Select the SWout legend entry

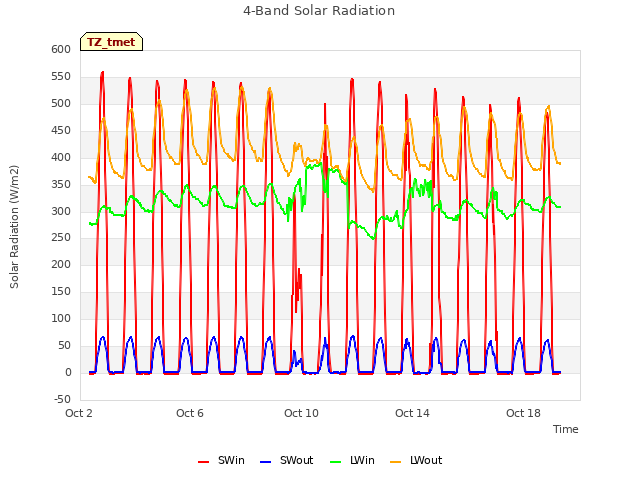coord(287,460)
